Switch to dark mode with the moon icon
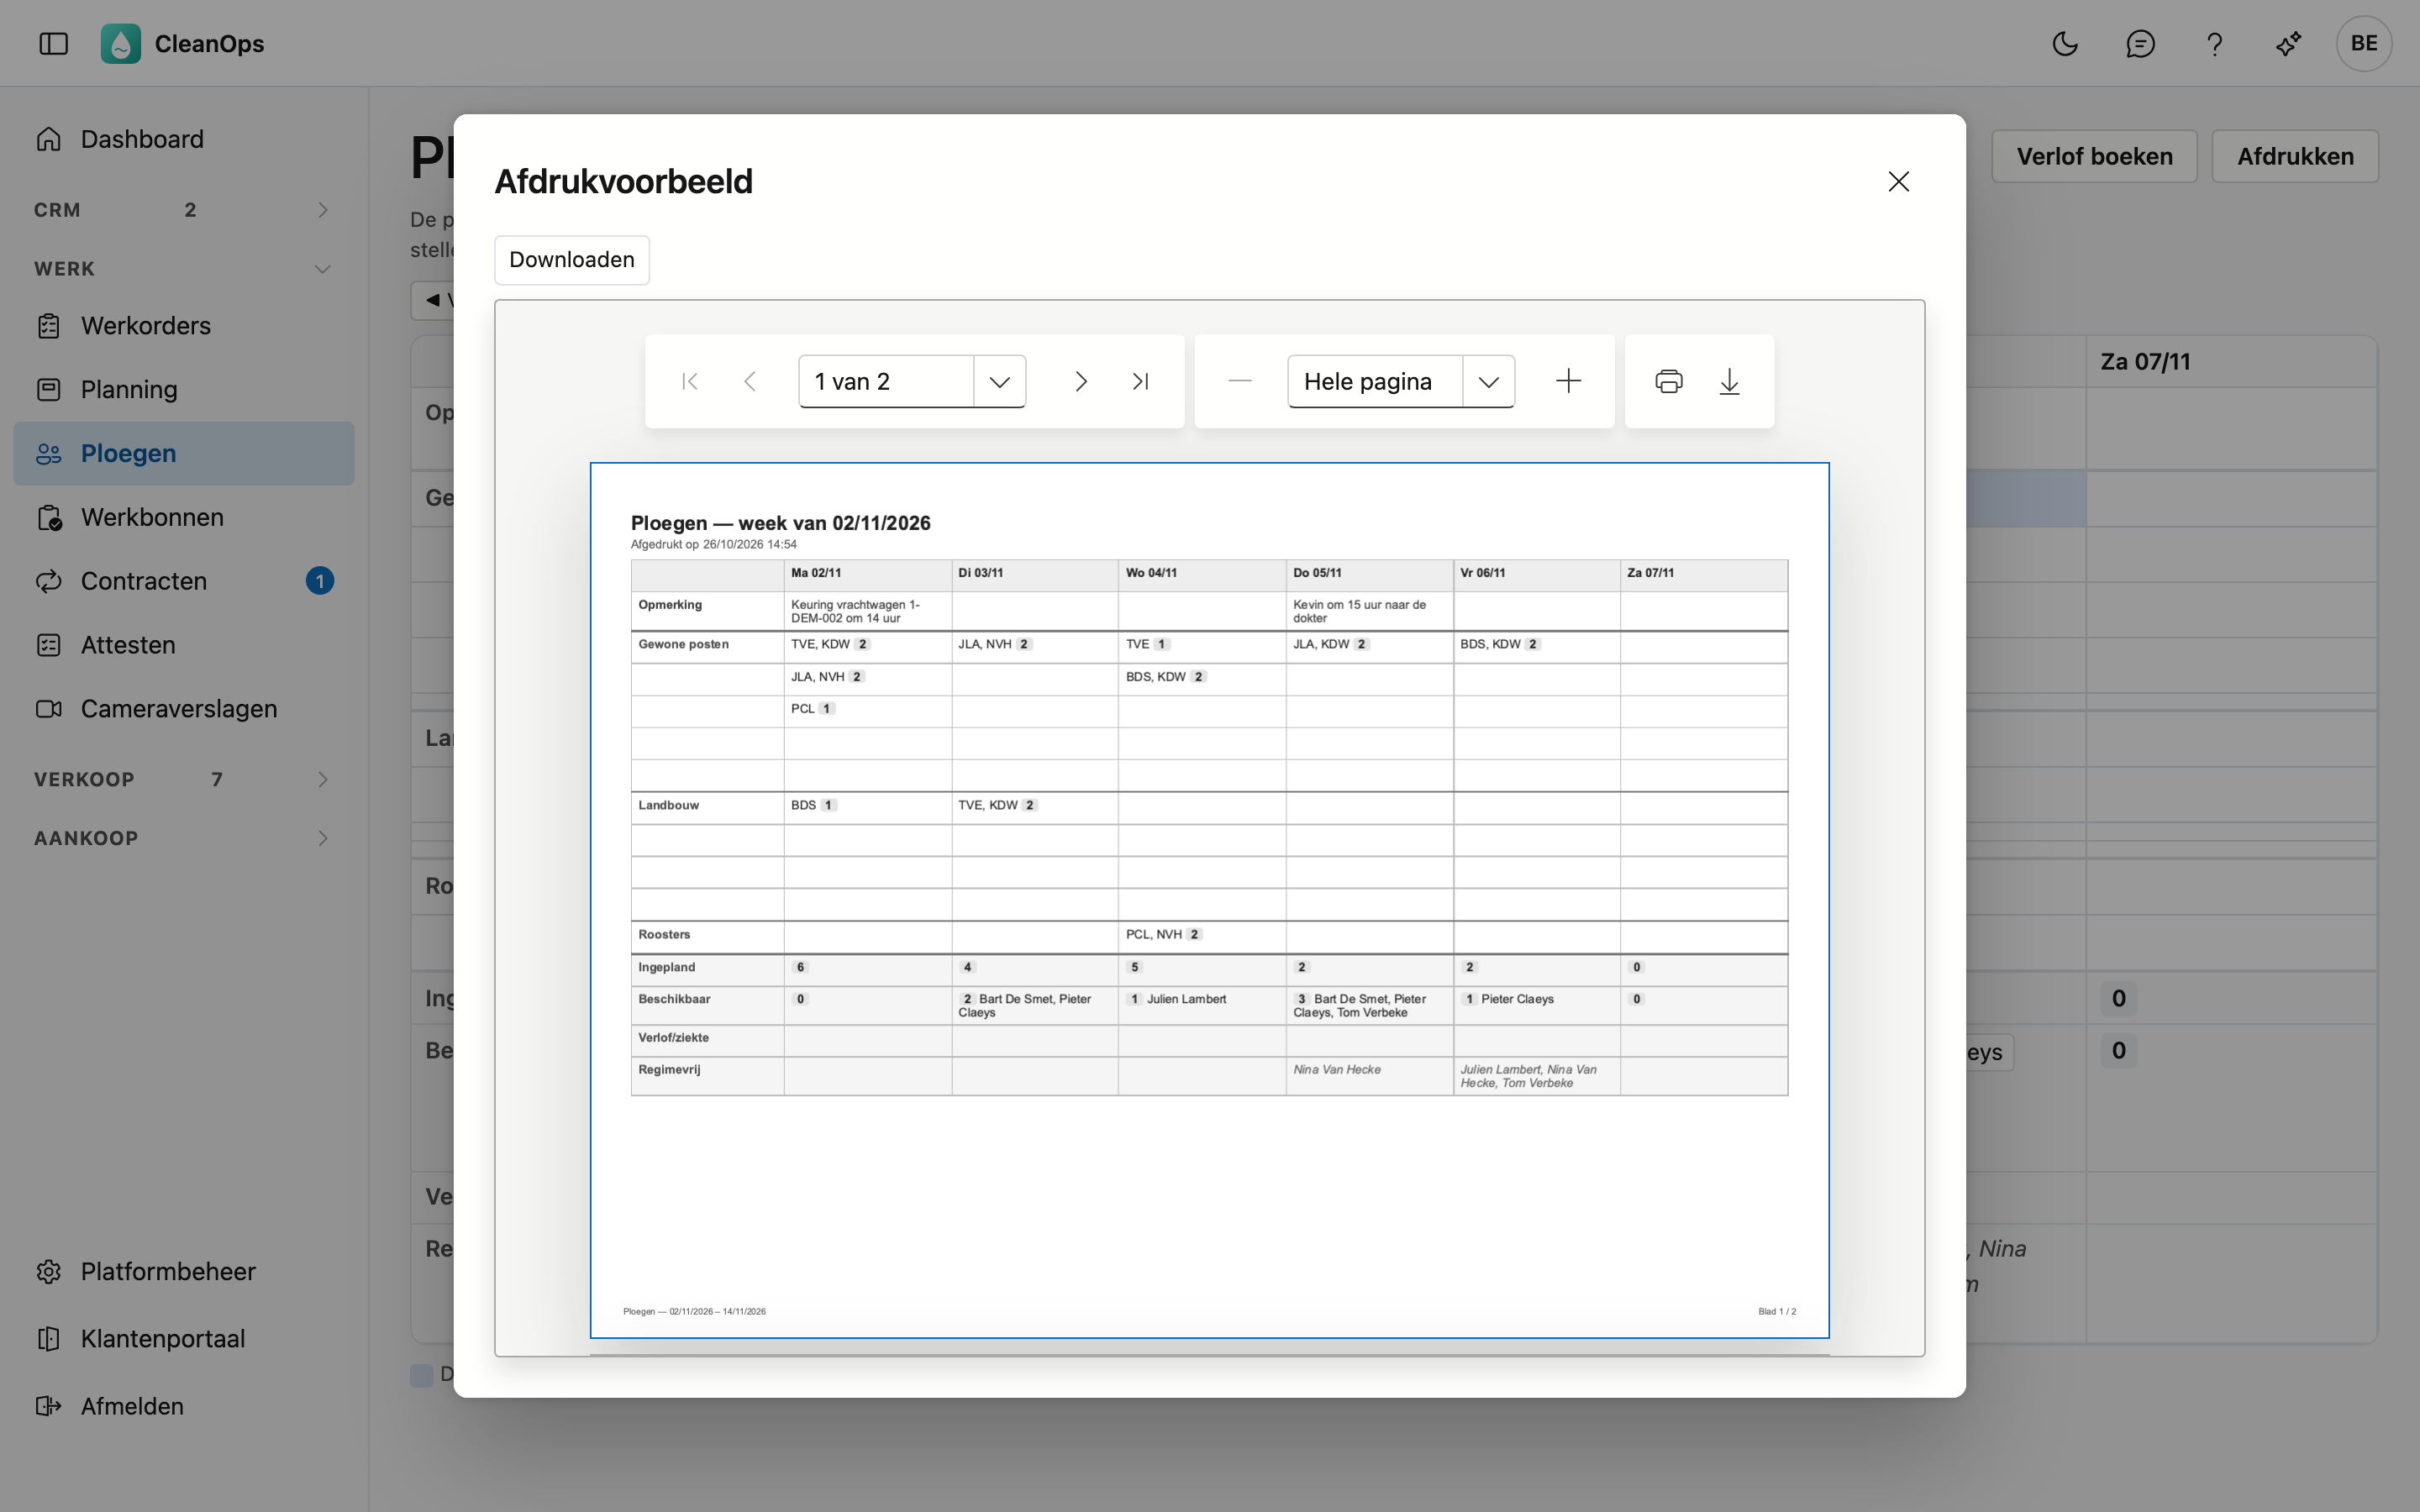Image resolution: width=2420 pixels, height=1512 pixels. coord(2065,43)
